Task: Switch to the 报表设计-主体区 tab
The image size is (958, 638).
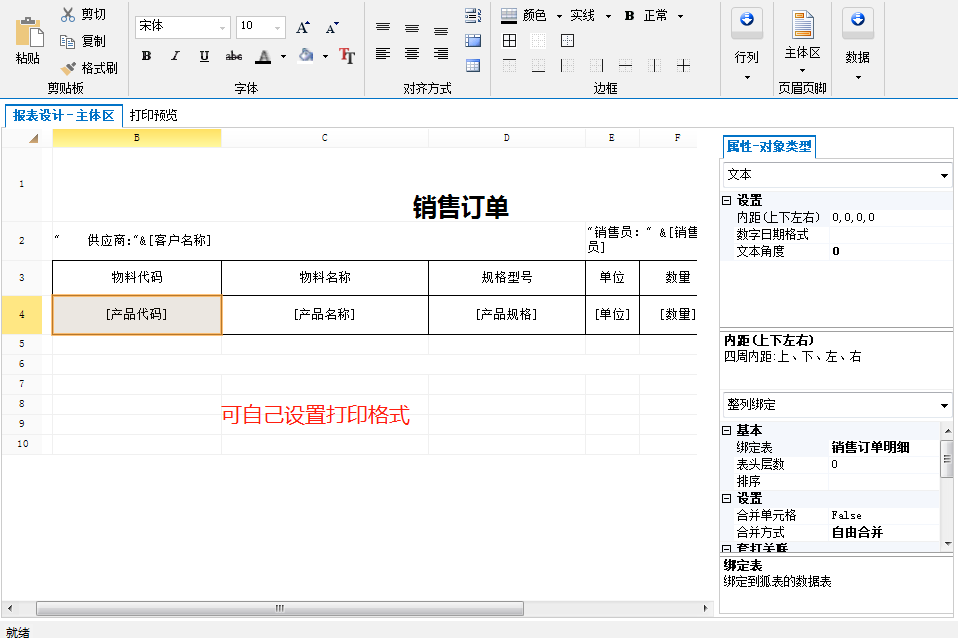Action: point(64,116)
